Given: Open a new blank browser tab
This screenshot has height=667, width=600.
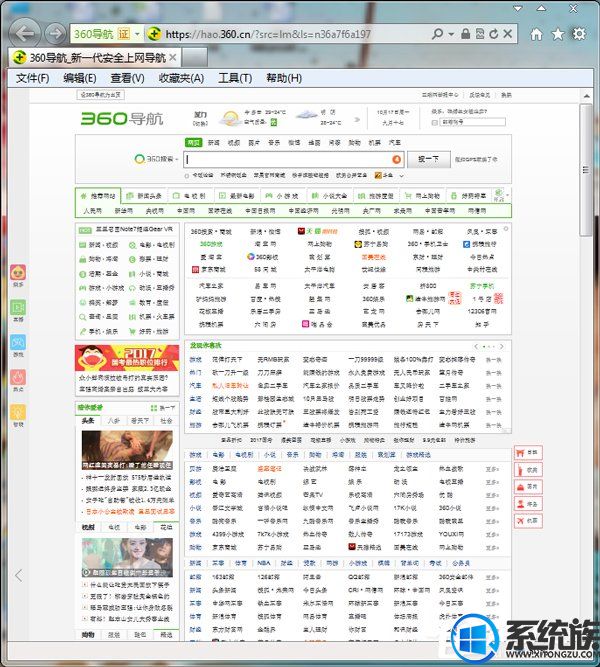Looking at the screenshot, I should (195, 57).
